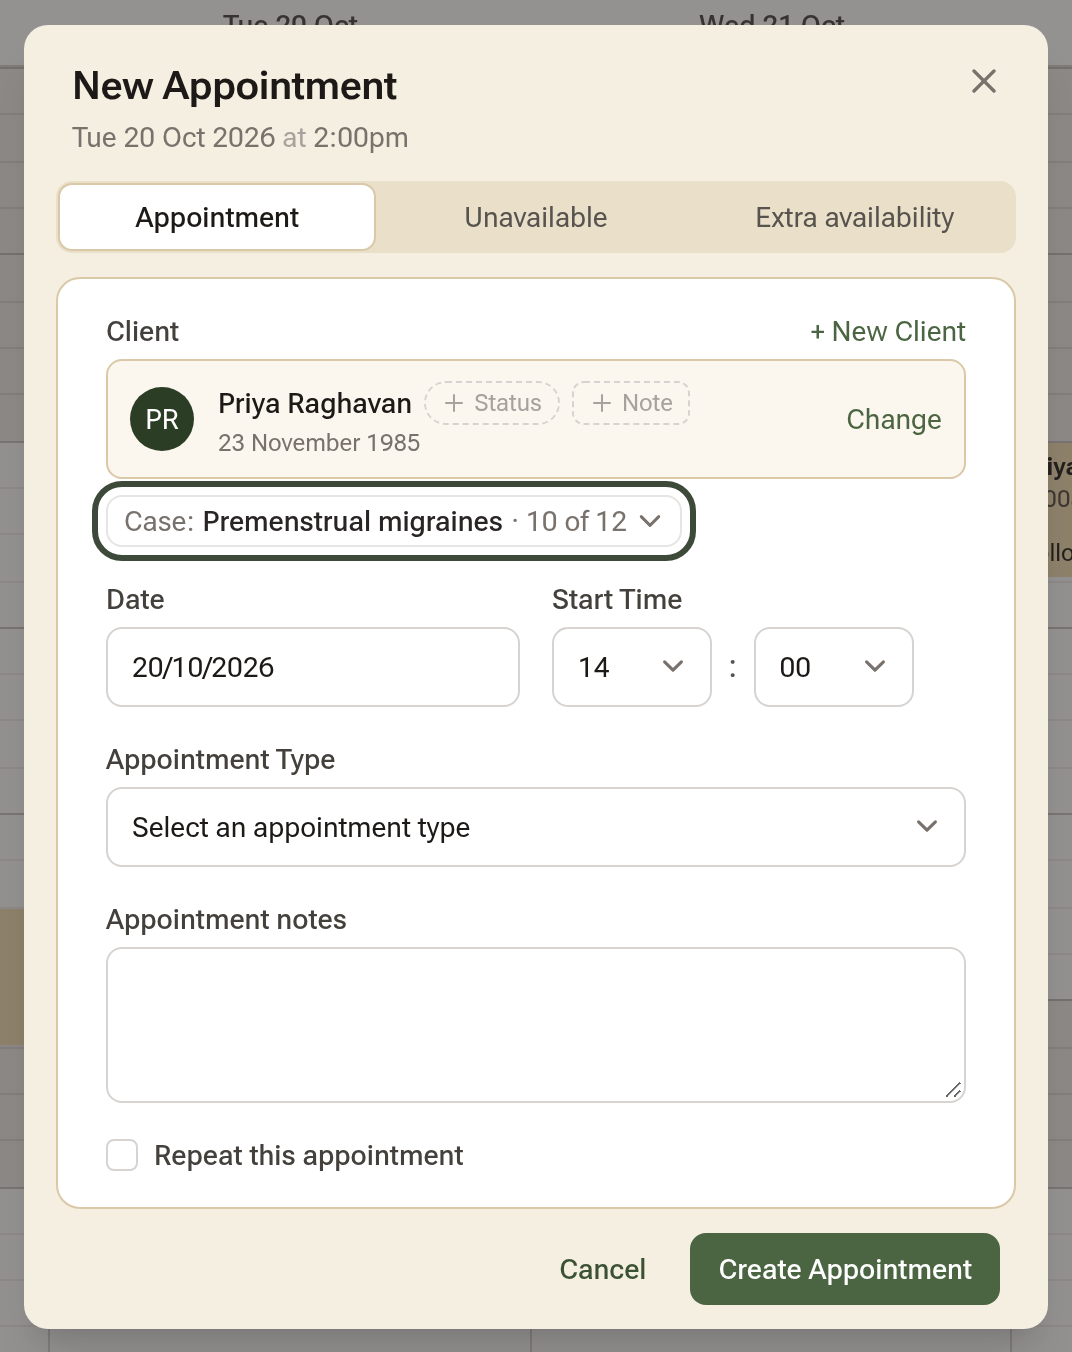Click the + New Client link

click(x=888, y=331)
